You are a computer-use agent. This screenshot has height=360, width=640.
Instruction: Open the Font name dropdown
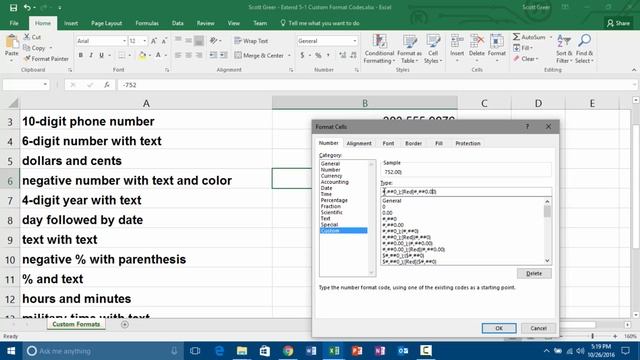tap(124, 41)
